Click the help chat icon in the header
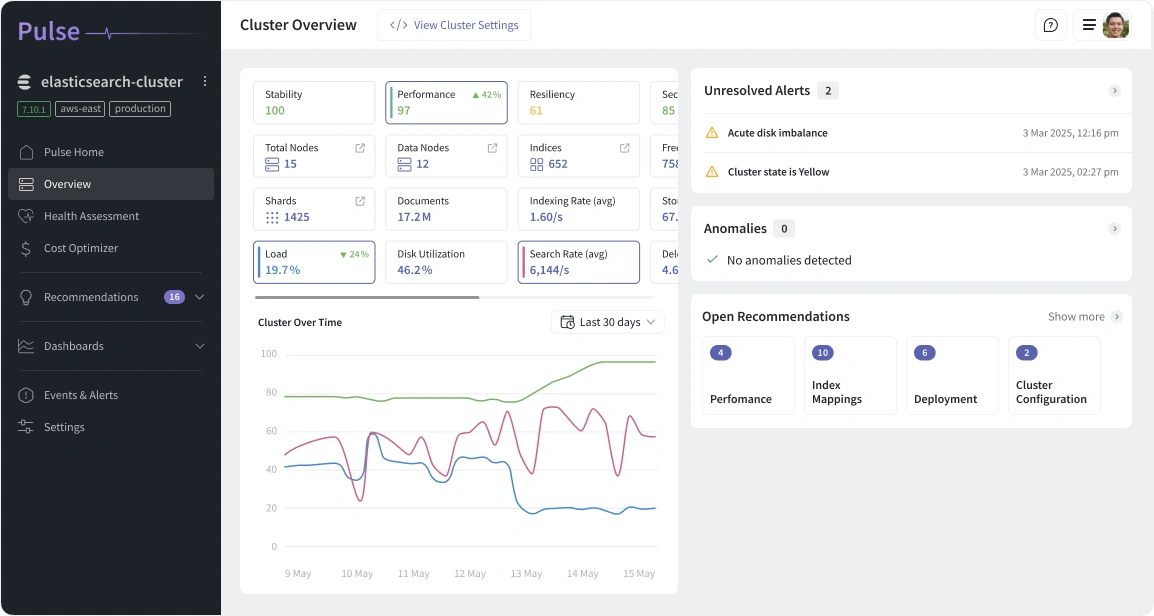Image resolution: width=1154 pixels, height=616 pixels. (x=1051, y=24)
